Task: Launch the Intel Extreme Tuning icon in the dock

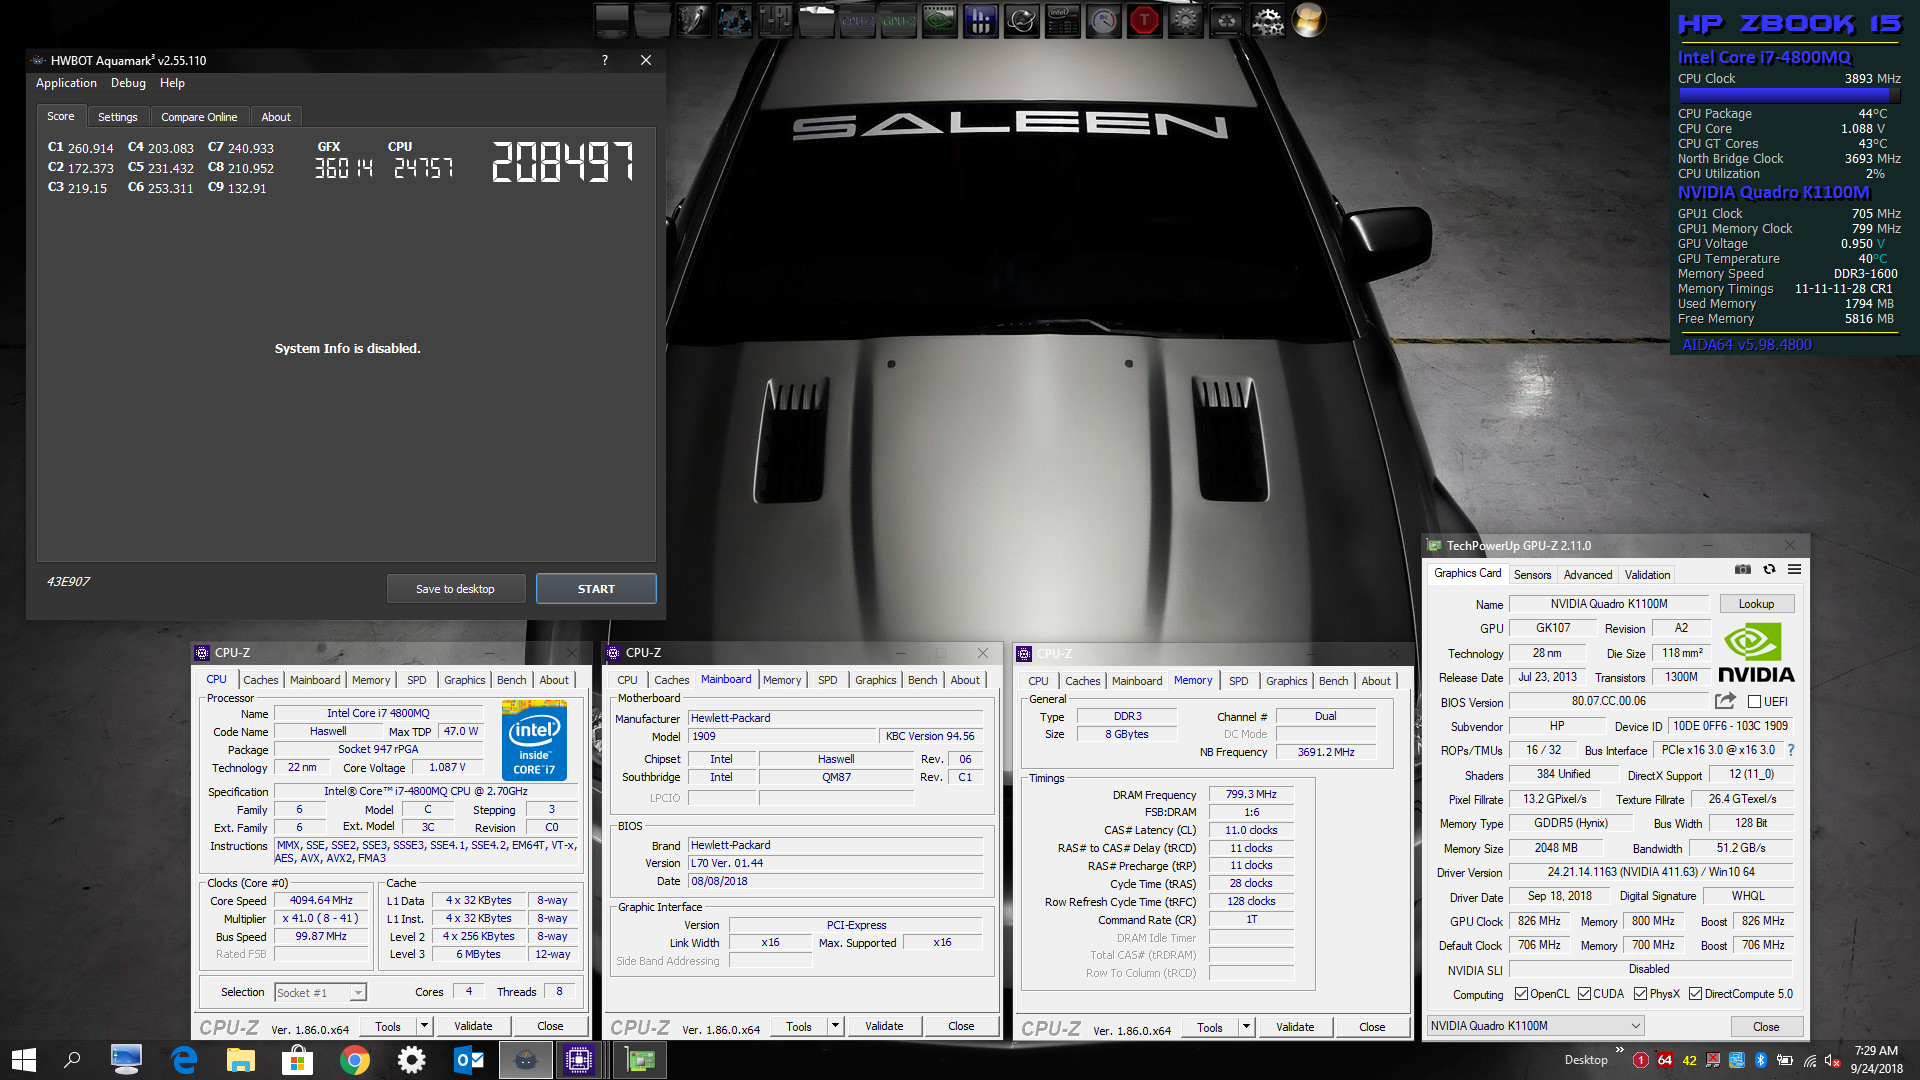Action: point(1062,20)
